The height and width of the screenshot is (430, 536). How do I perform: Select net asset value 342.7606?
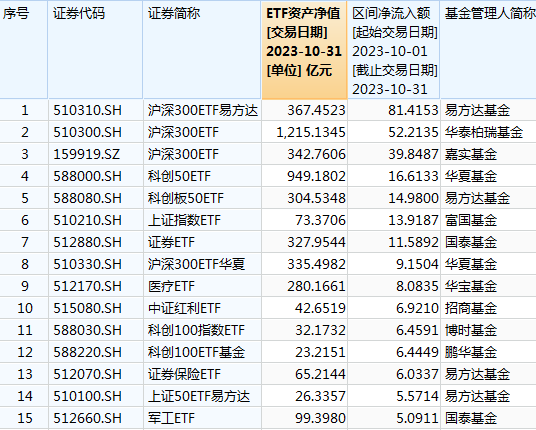pyautogui.click(x=316, y=154)
